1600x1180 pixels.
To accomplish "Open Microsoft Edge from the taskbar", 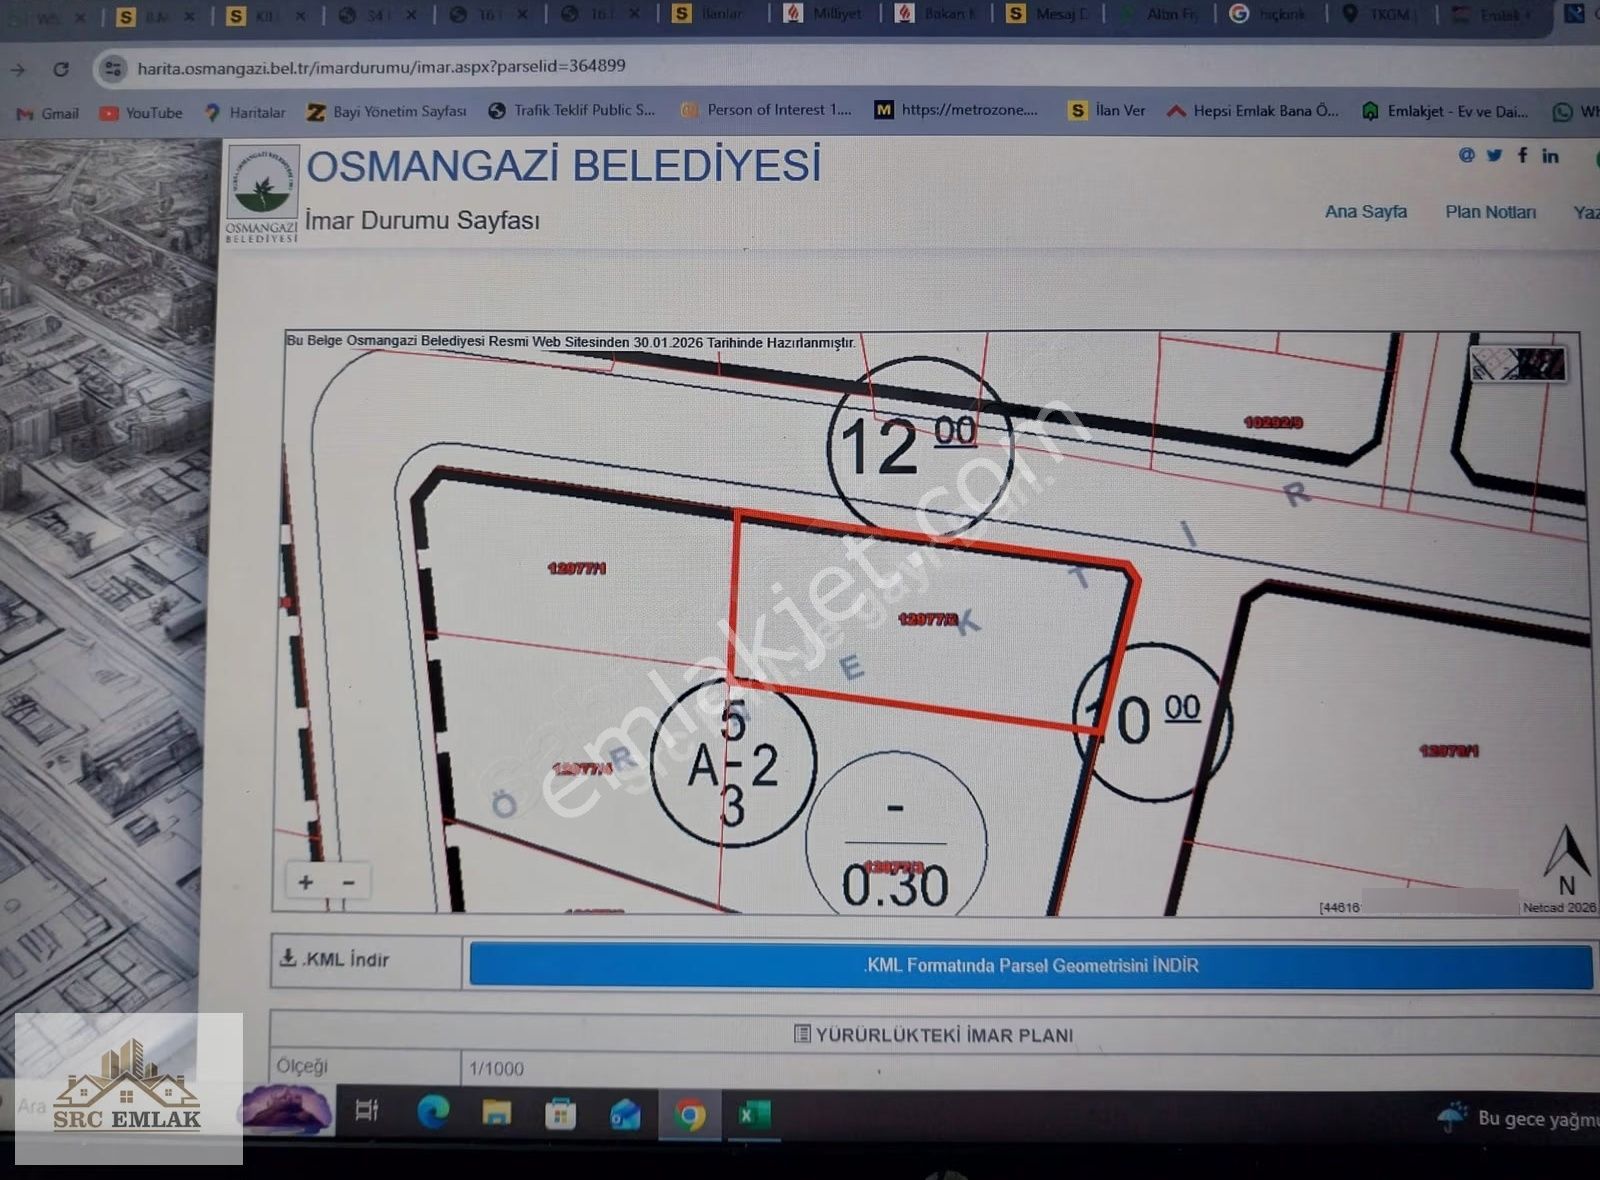I will [433, 1112].
